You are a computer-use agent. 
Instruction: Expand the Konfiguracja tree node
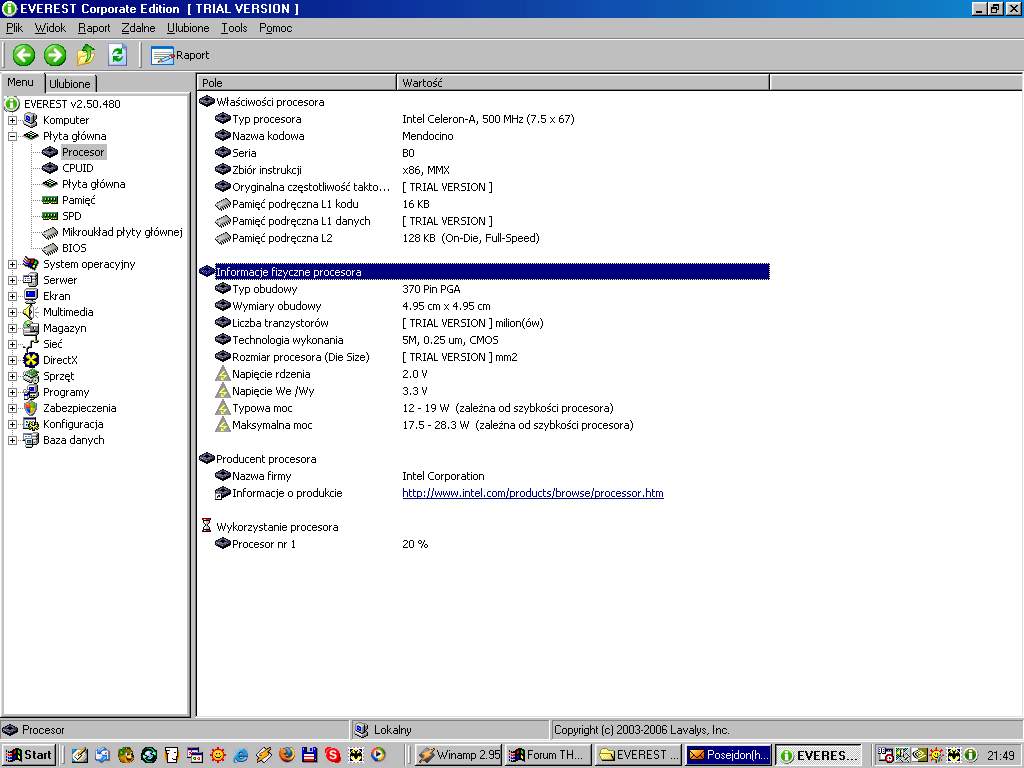pyautogui.click(x=12, y=424)
